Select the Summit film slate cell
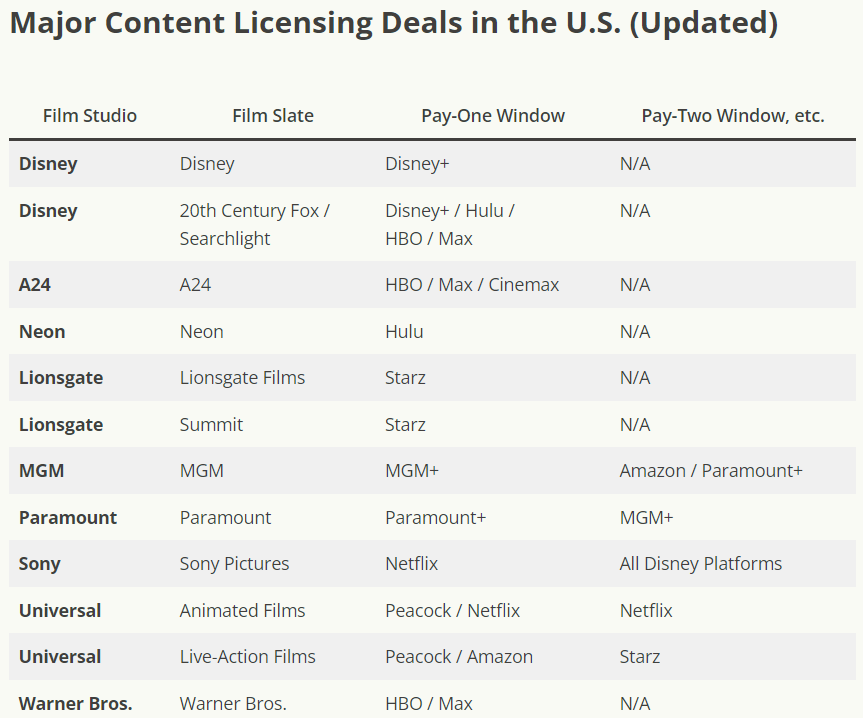The image size is (863, 718). 211,425
